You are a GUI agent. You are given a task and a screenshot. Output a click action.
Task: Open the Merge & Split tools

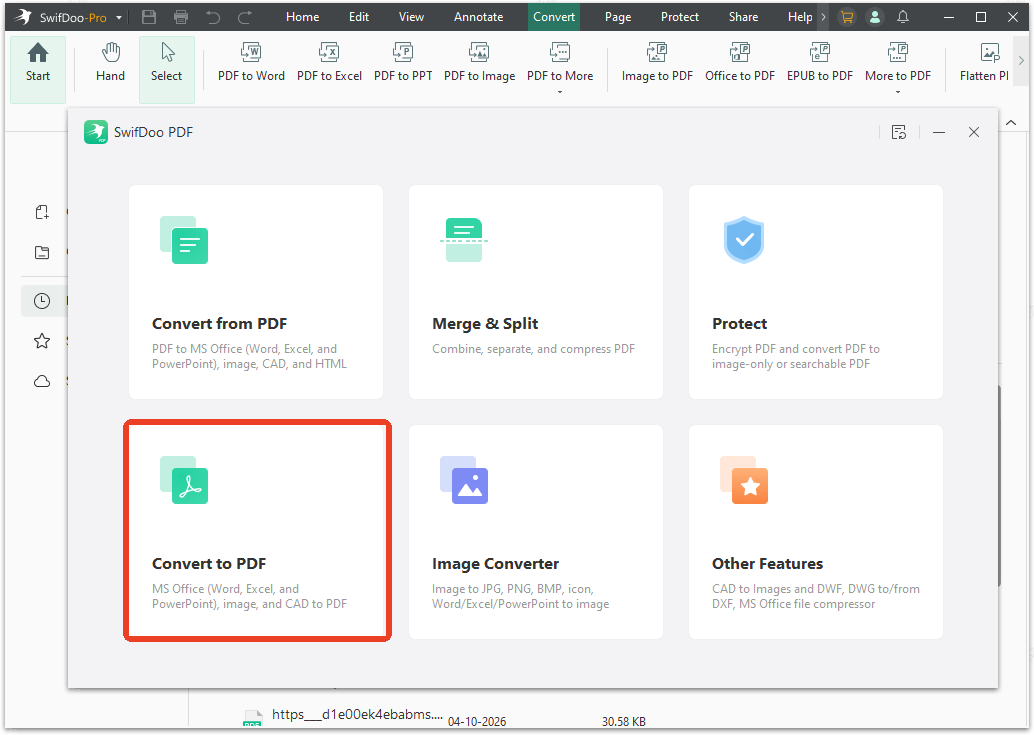click(535, 292)
